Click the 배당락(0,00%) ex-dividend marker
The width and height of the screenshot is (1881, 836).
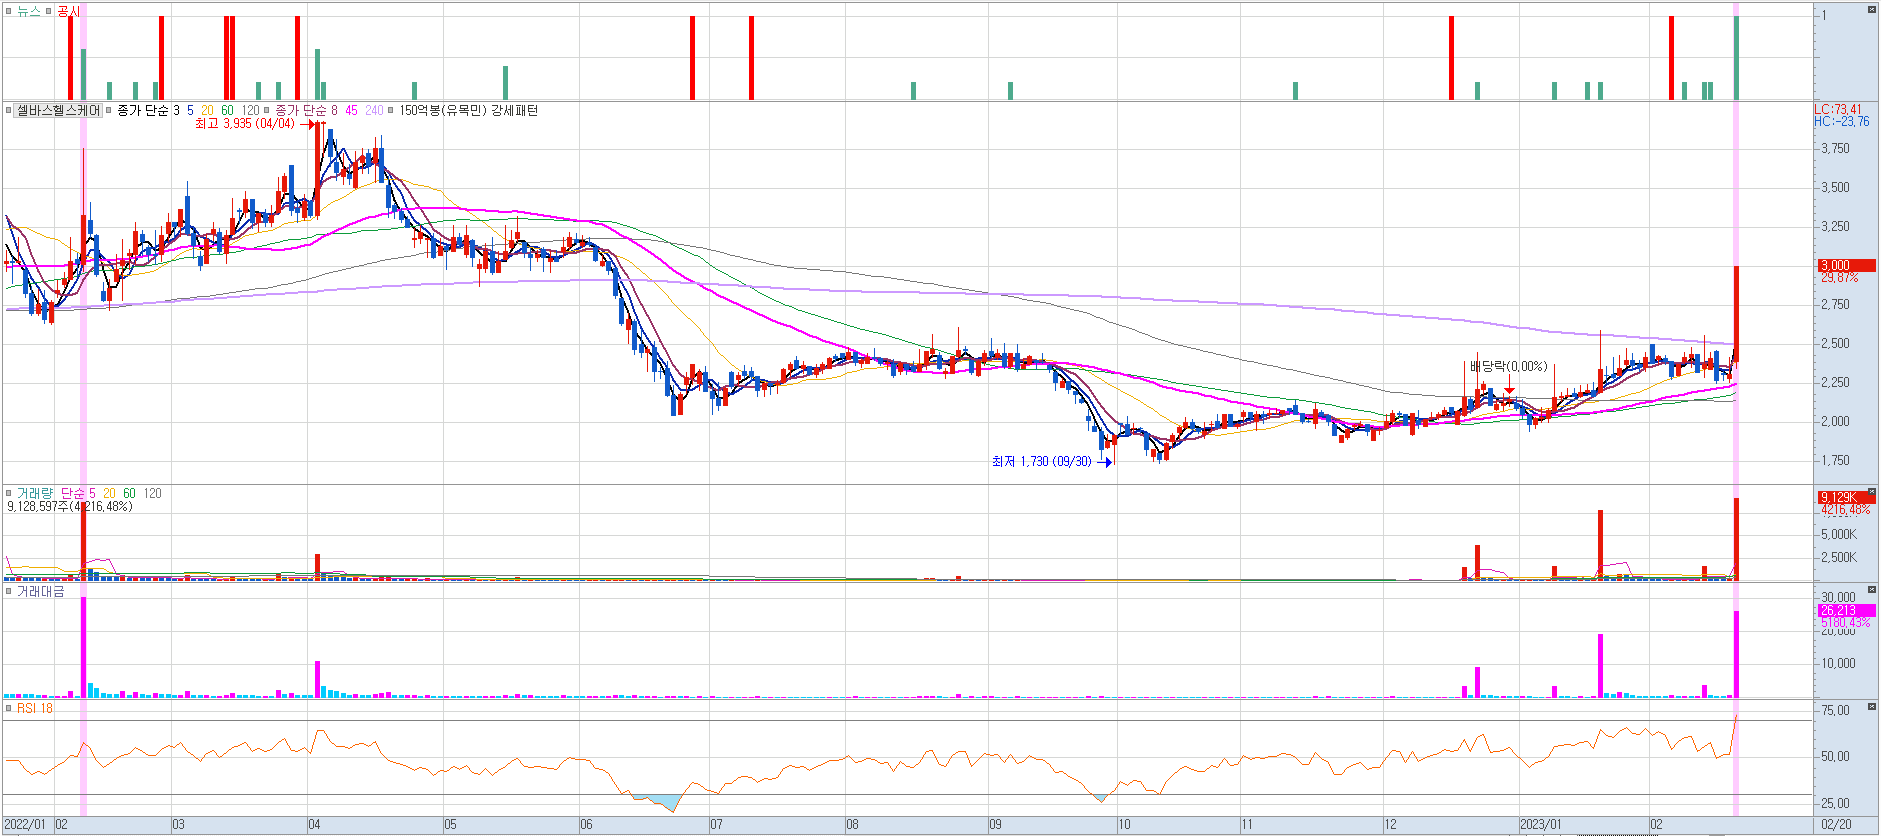(1508, 367)
